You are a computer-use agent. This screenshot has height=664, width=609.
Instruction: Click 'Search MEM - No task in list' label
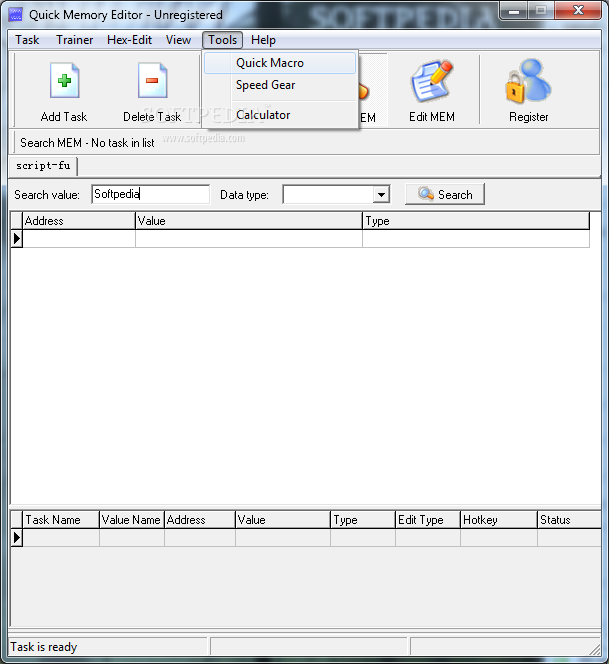pyautogui.click(x=87, y=143)
